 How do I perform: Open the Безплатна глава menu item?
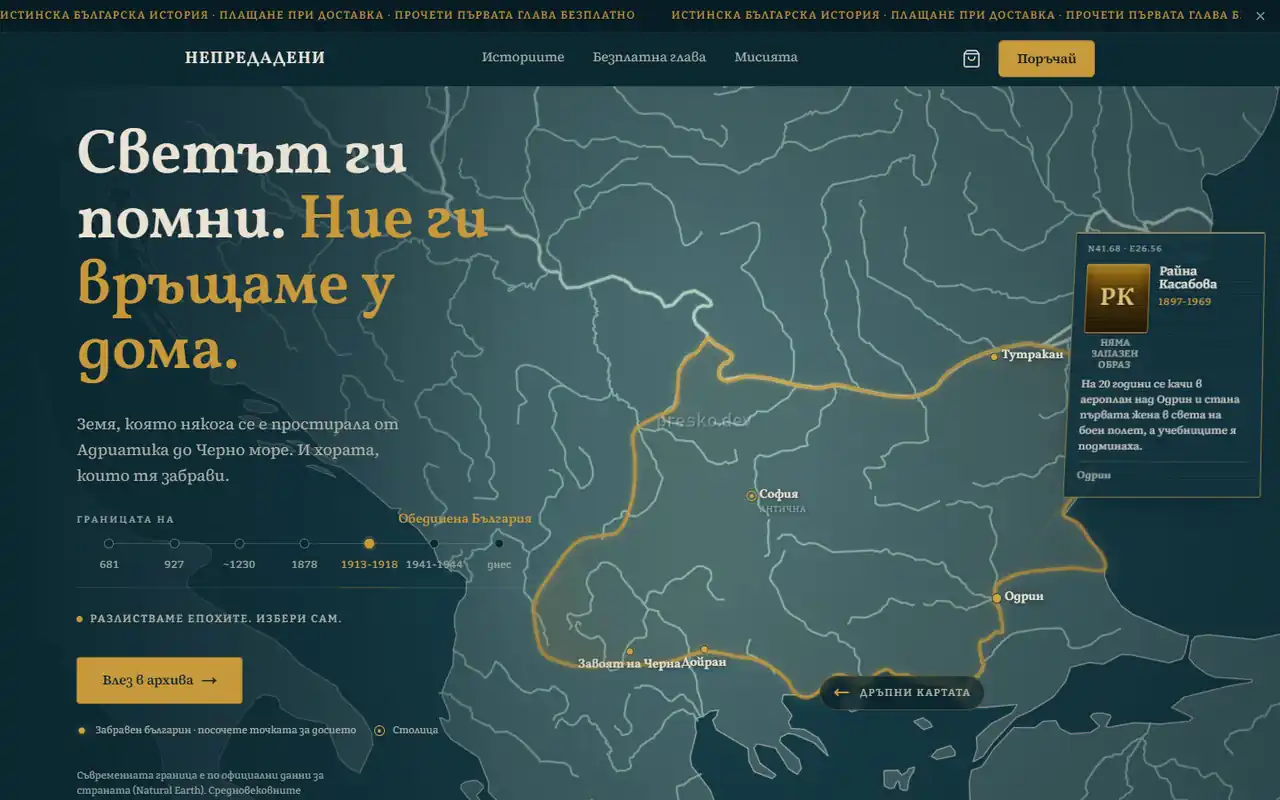point(649,57)
